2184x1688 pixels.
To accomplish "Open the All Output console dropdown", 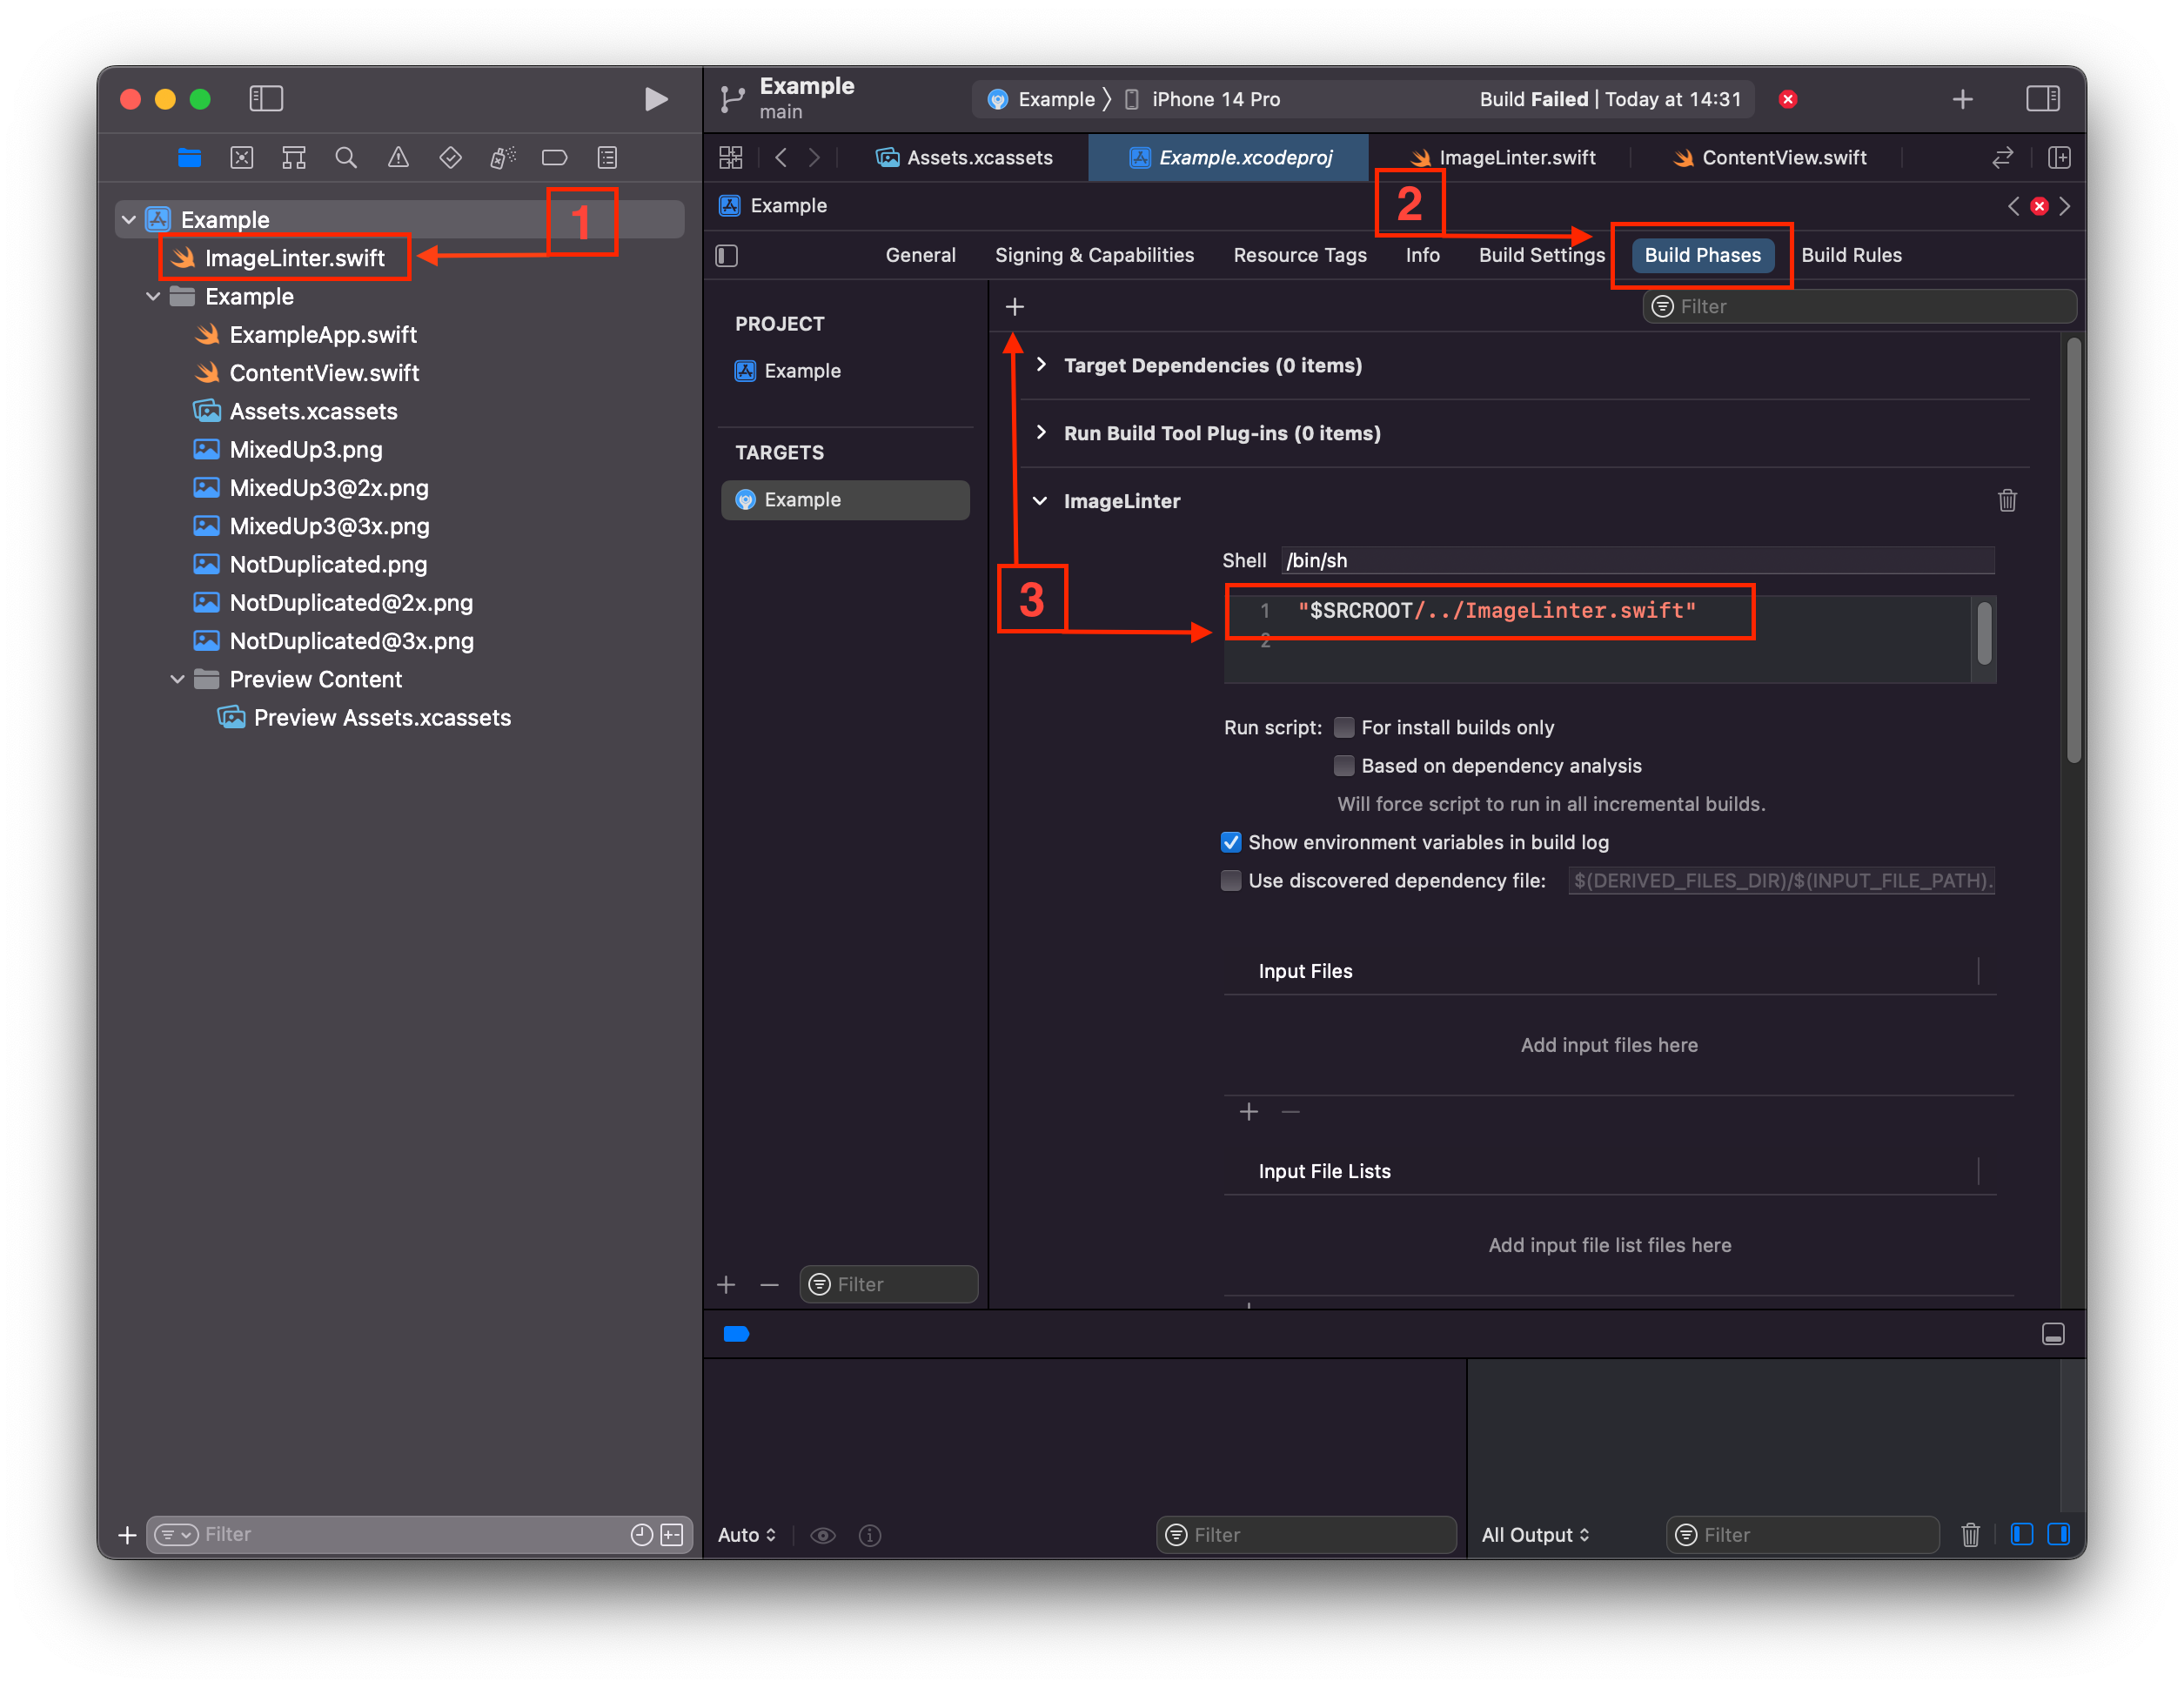I will click(x=1535, y=1535).
